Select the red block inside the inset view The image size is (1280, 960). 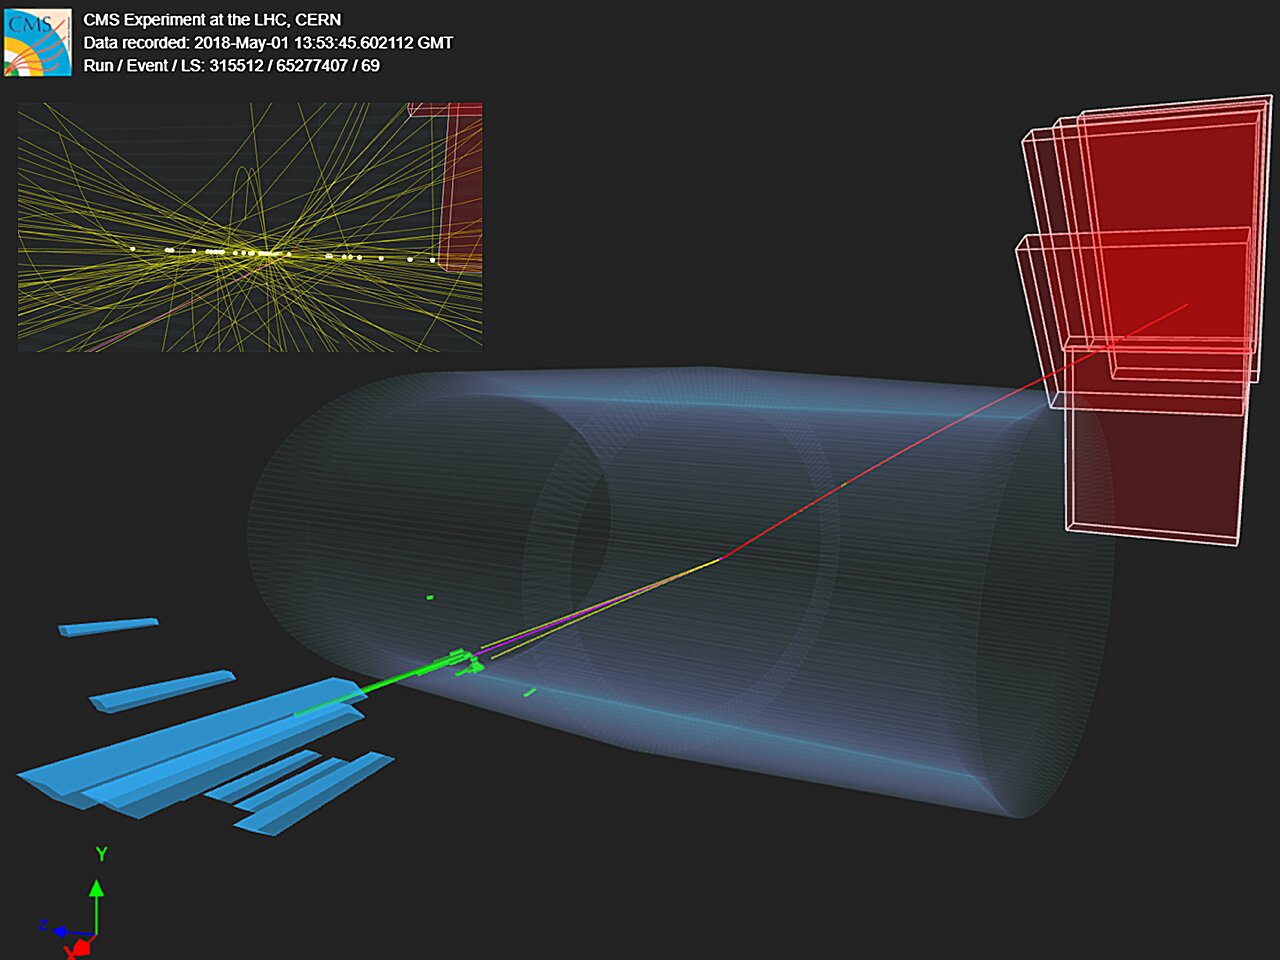coord(462,190)
